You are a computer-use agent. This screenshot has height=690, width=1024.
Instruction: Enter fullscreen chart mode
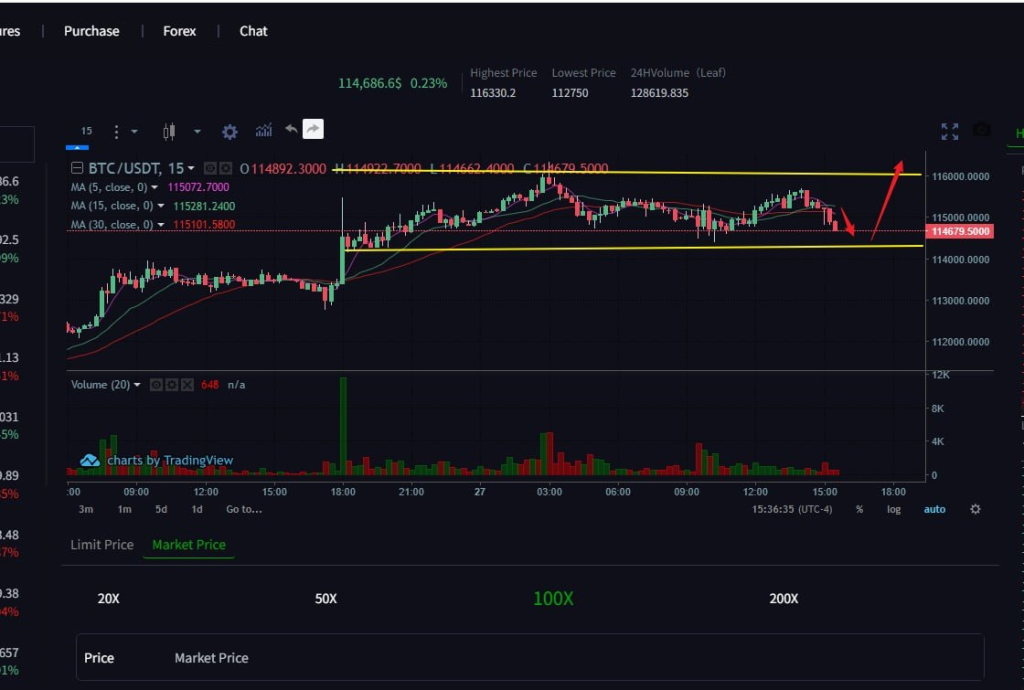point(949,131)
